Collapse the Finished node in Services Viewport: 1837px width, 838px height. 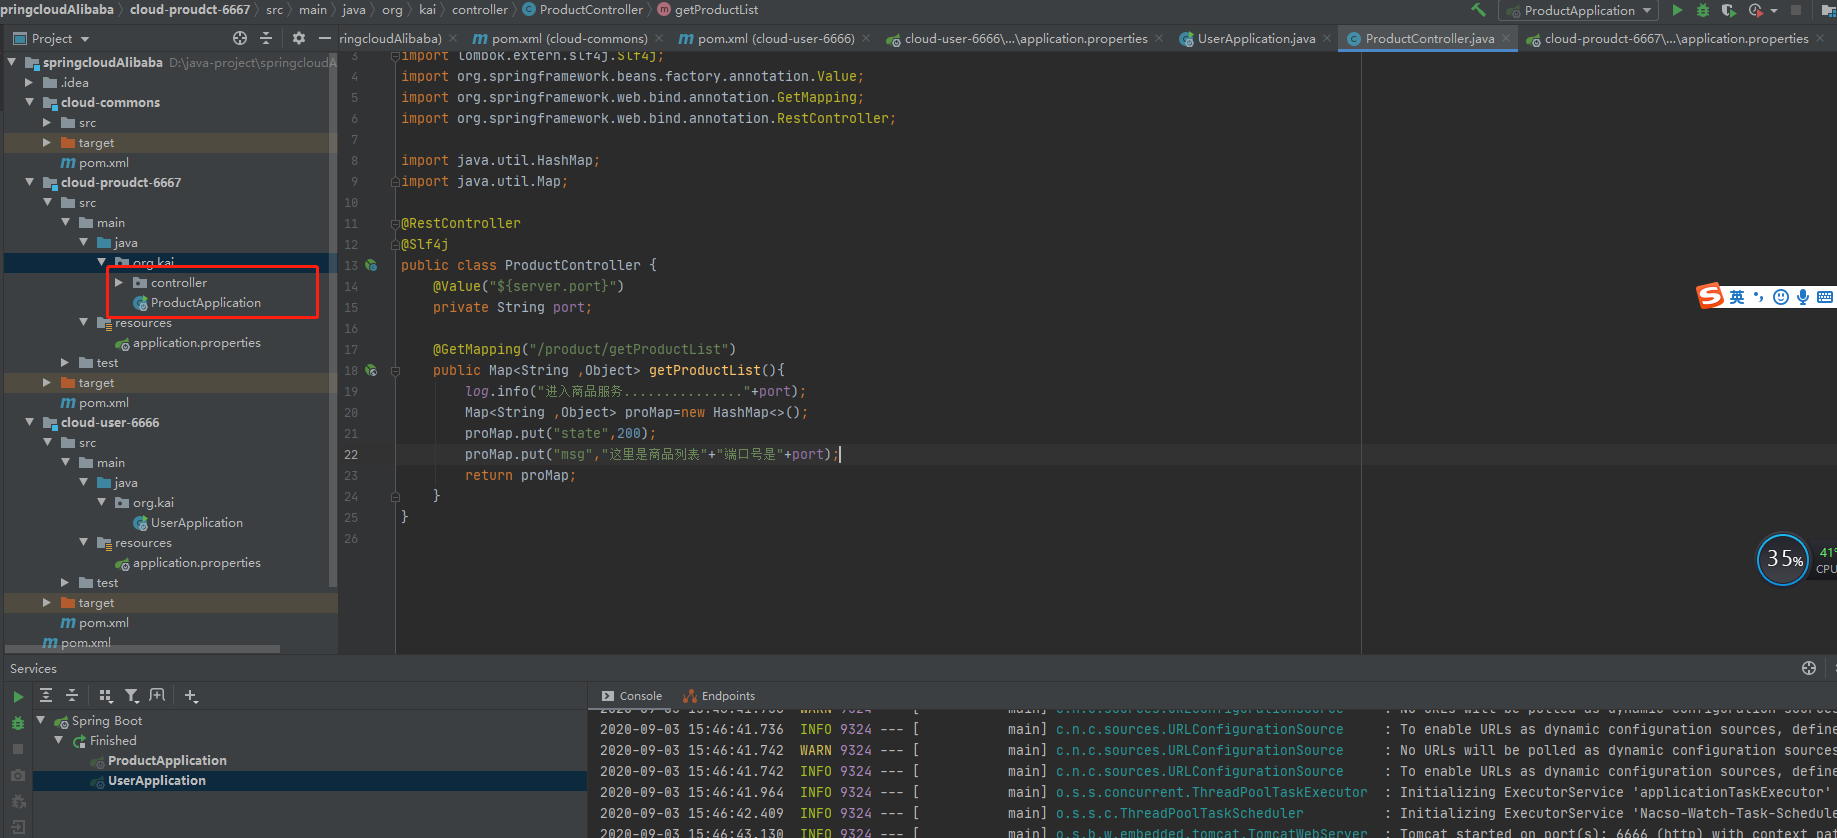[x=59, y=740]
